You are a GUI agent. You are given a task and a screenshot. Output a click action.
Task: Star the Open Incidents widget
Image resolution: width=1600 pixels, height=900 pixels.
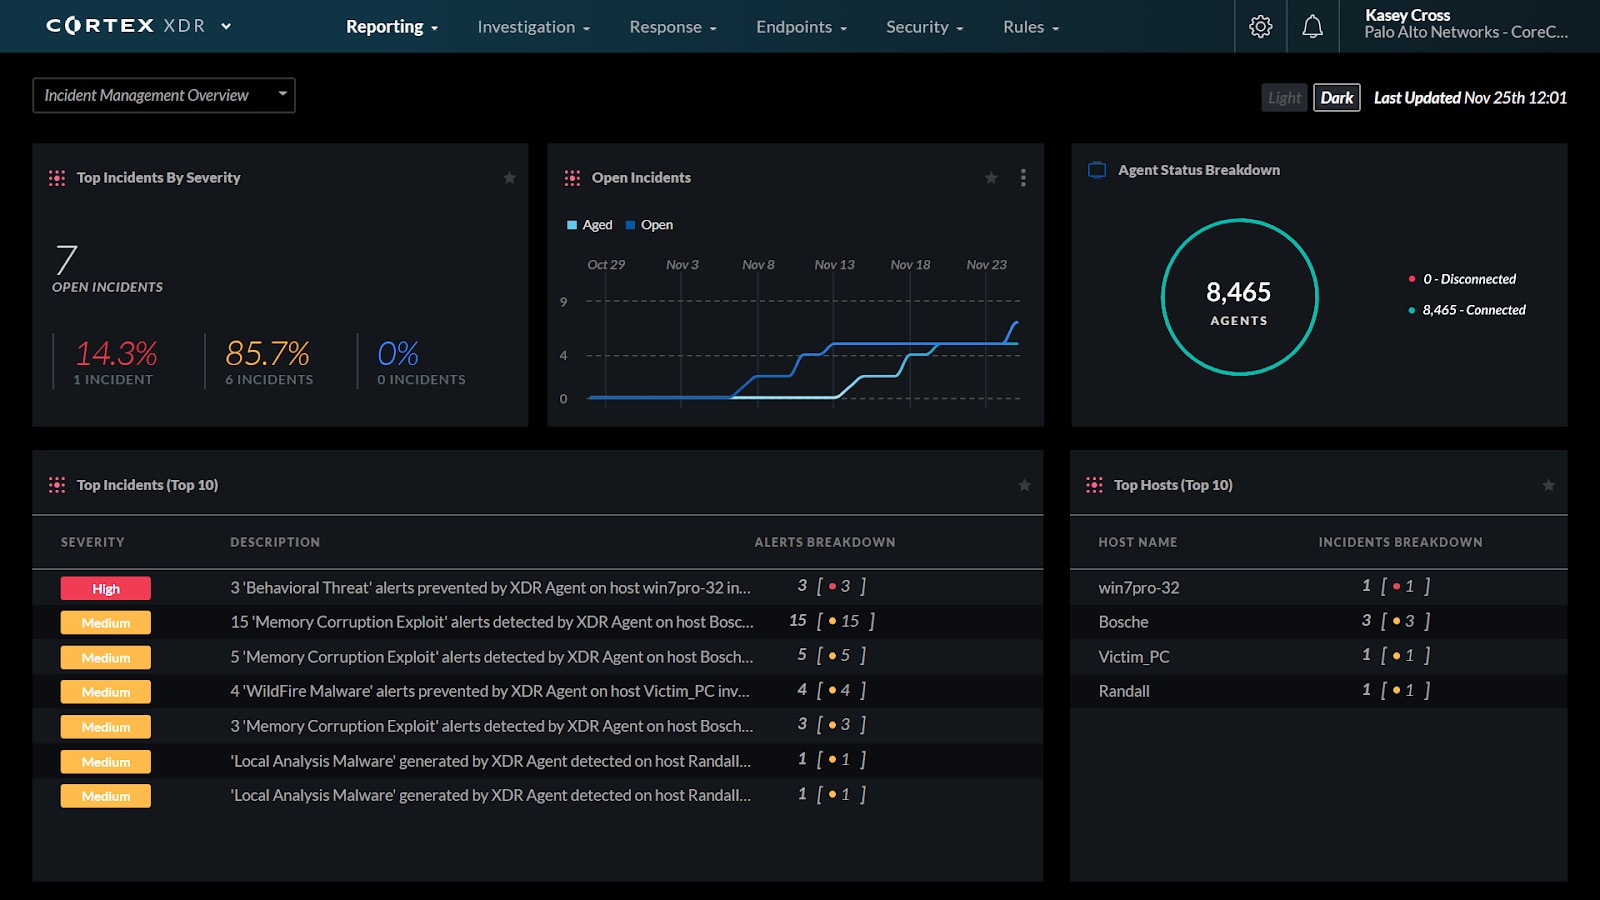[991, 178]
